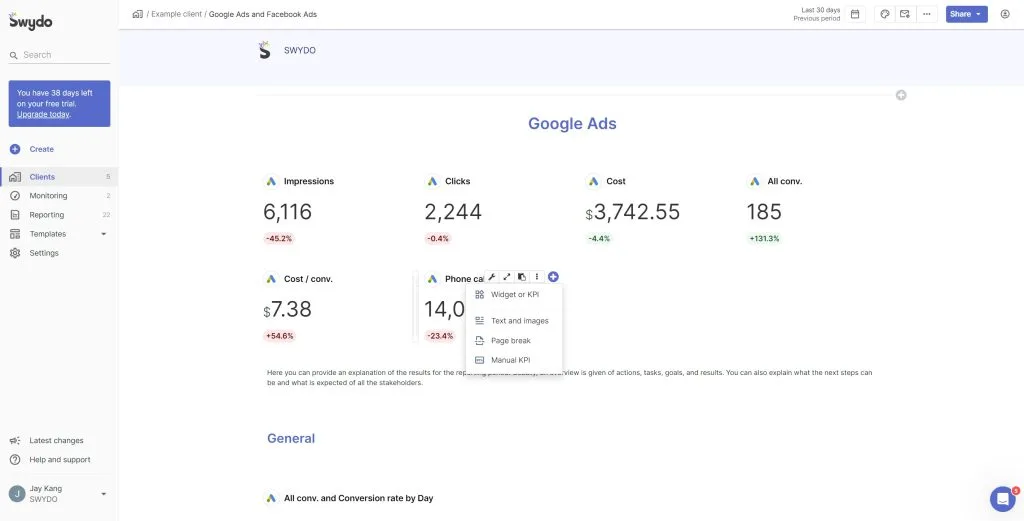Click the SWYDO report header logo
The width and height of the screenshot is (1024, 521).
coord(264,50)
